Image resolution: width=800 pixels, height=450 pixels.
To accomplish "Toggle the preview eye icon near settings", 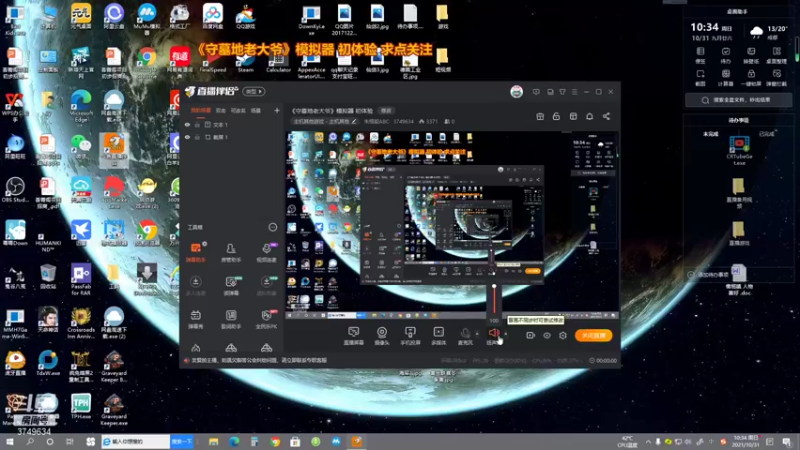I will coord(546,335).
